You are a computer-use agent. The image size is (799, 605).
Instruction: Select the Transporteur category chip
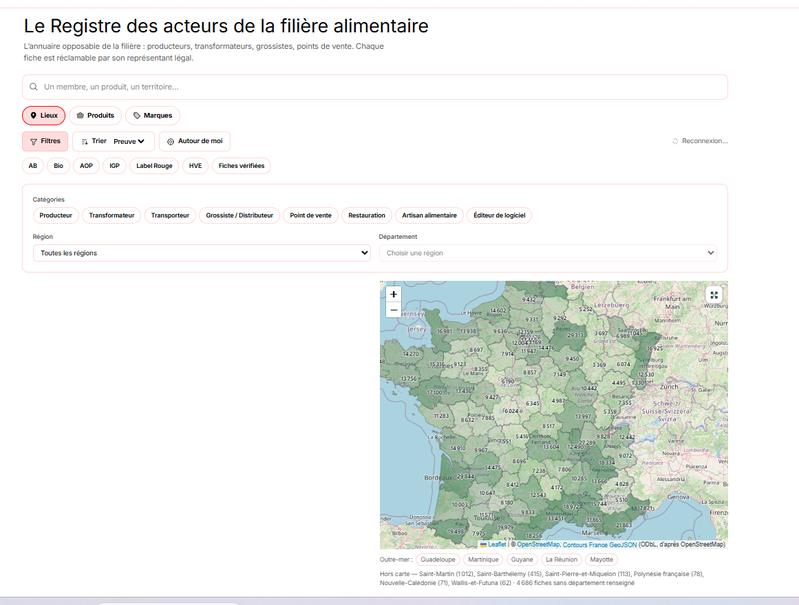170,216
